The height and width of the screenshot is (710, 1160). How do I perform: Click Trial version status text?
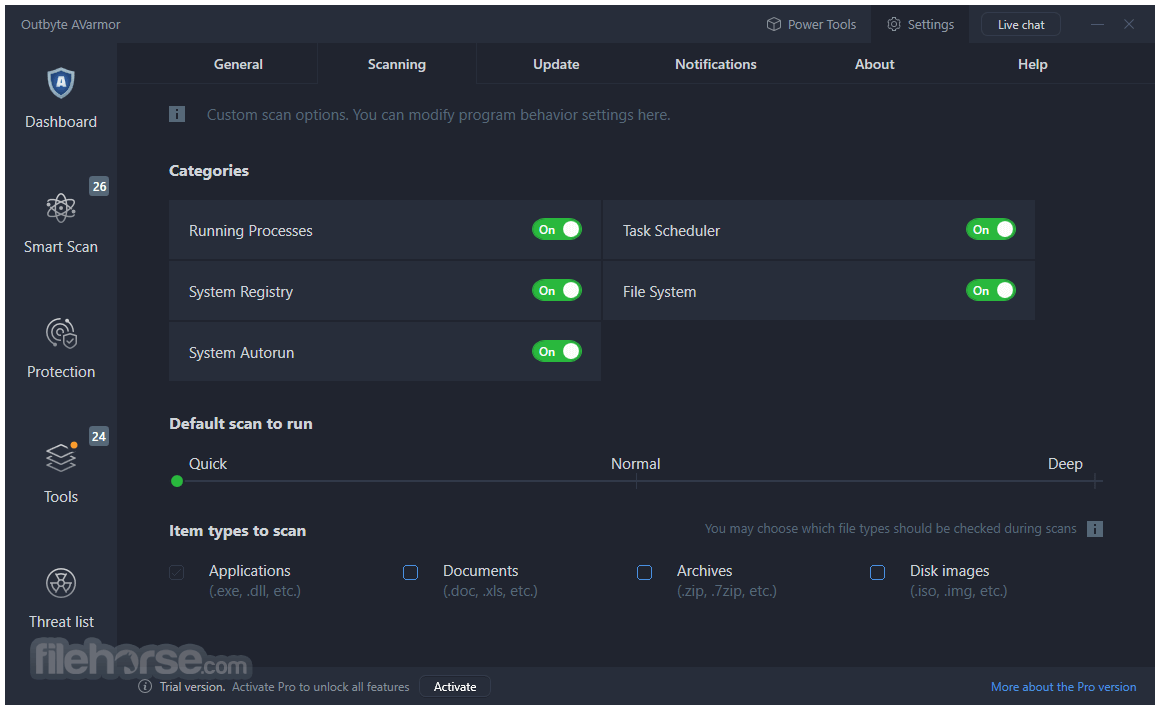(192, 687)
